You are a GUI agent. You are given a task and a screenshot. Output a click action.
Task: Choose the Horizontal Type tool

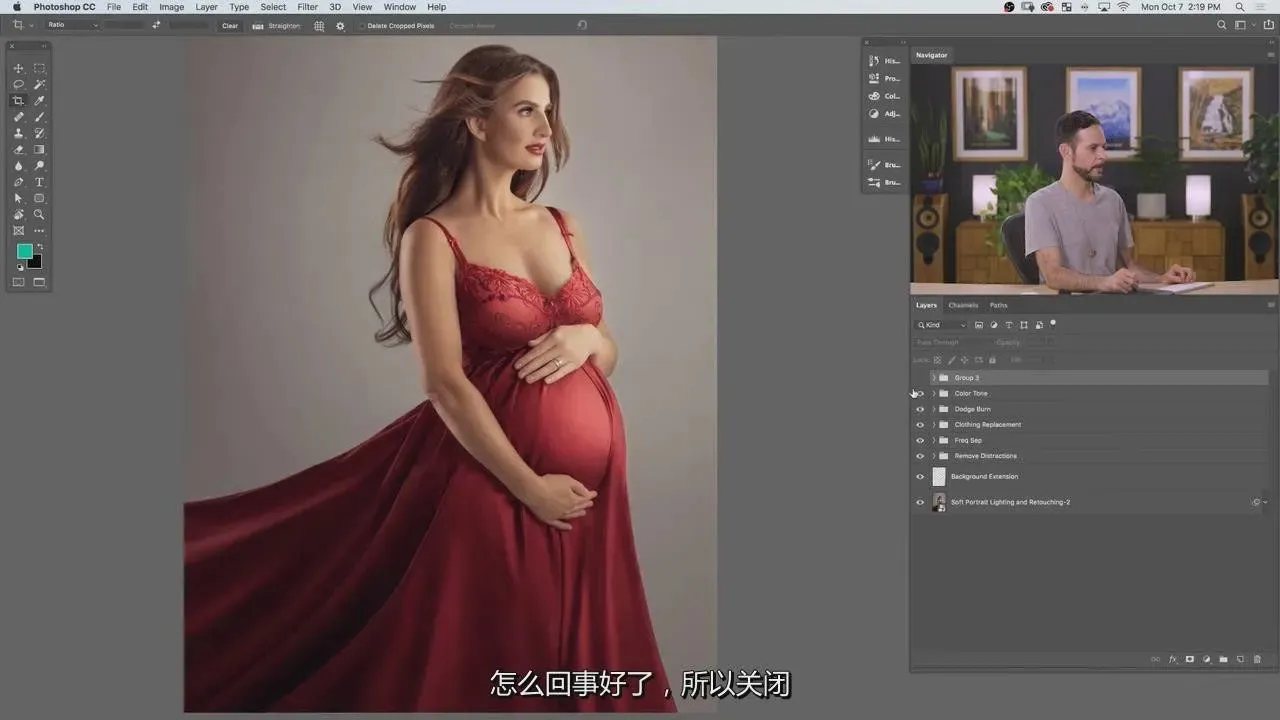click(40, 182)
